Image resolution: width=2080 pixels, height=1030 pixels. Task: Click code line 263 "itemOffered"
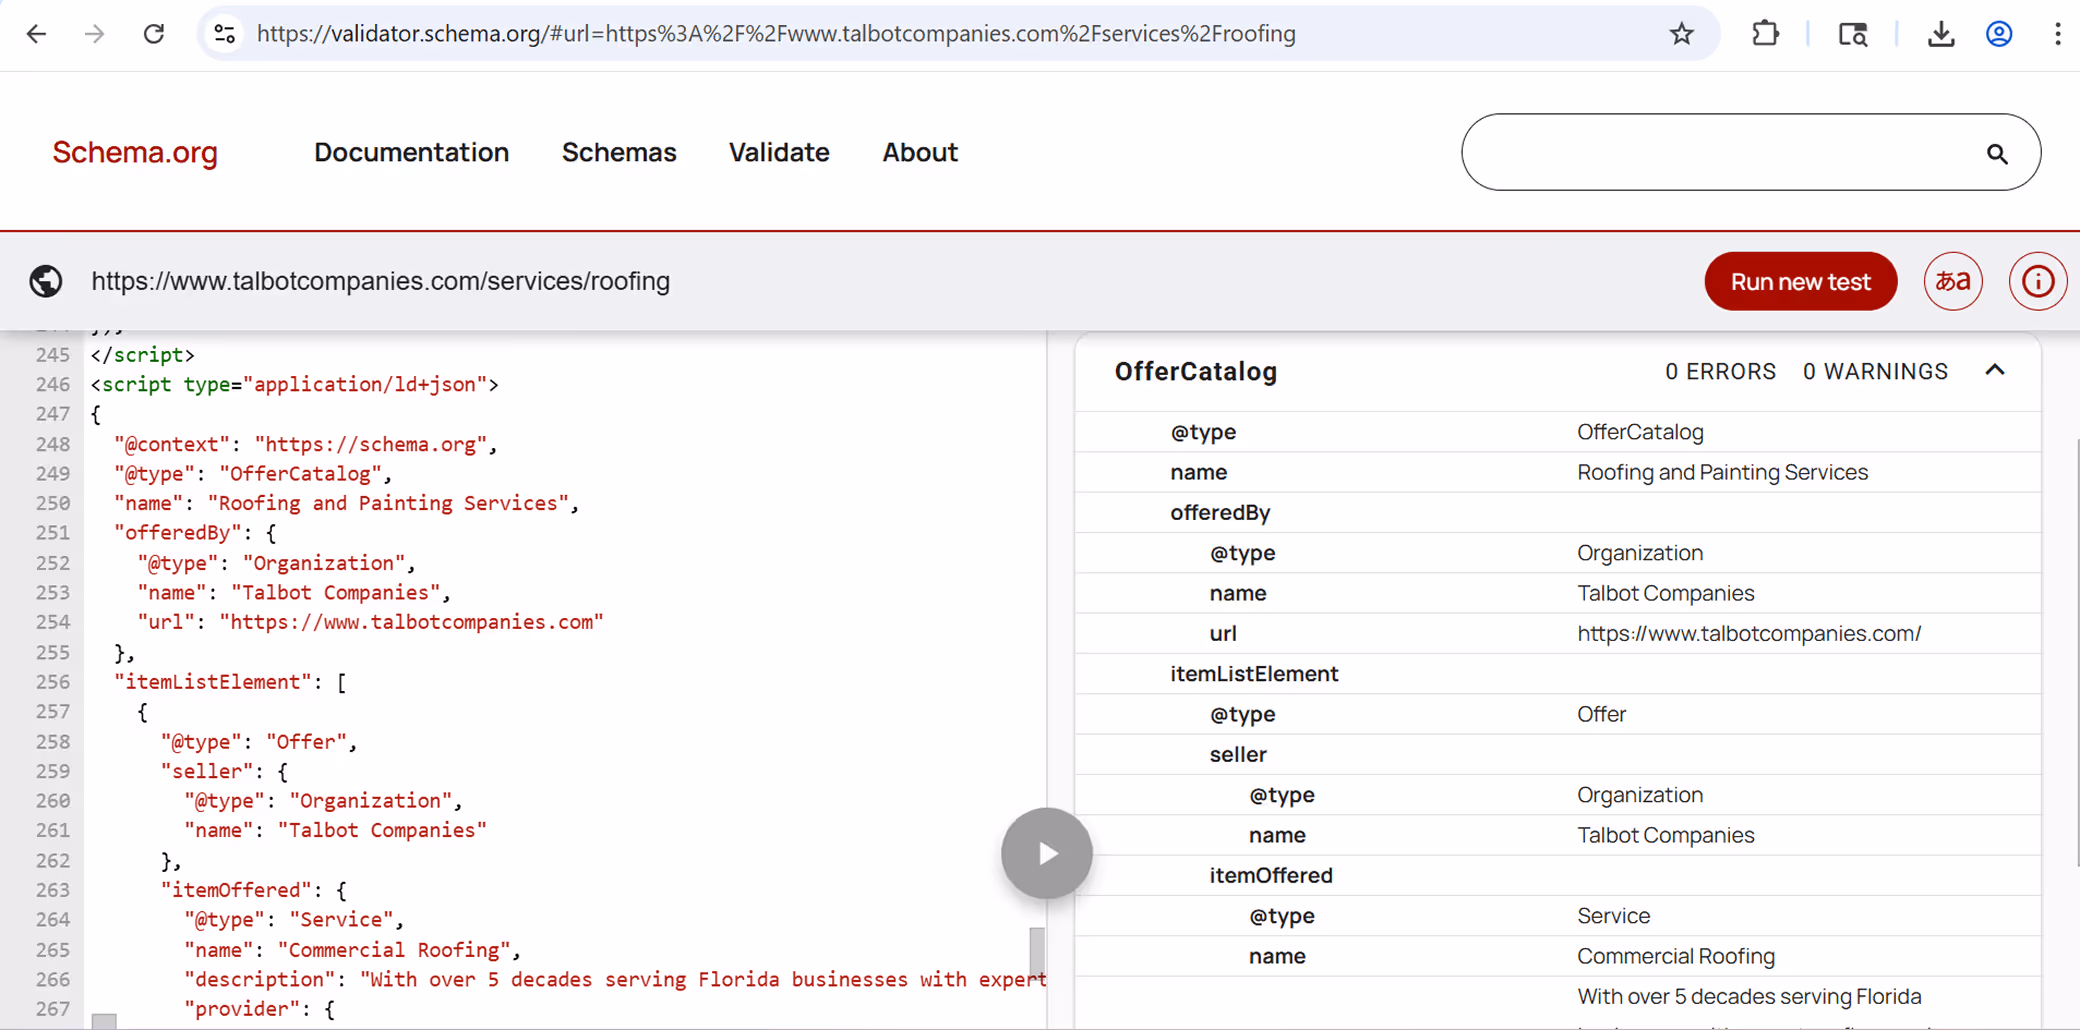253,890
